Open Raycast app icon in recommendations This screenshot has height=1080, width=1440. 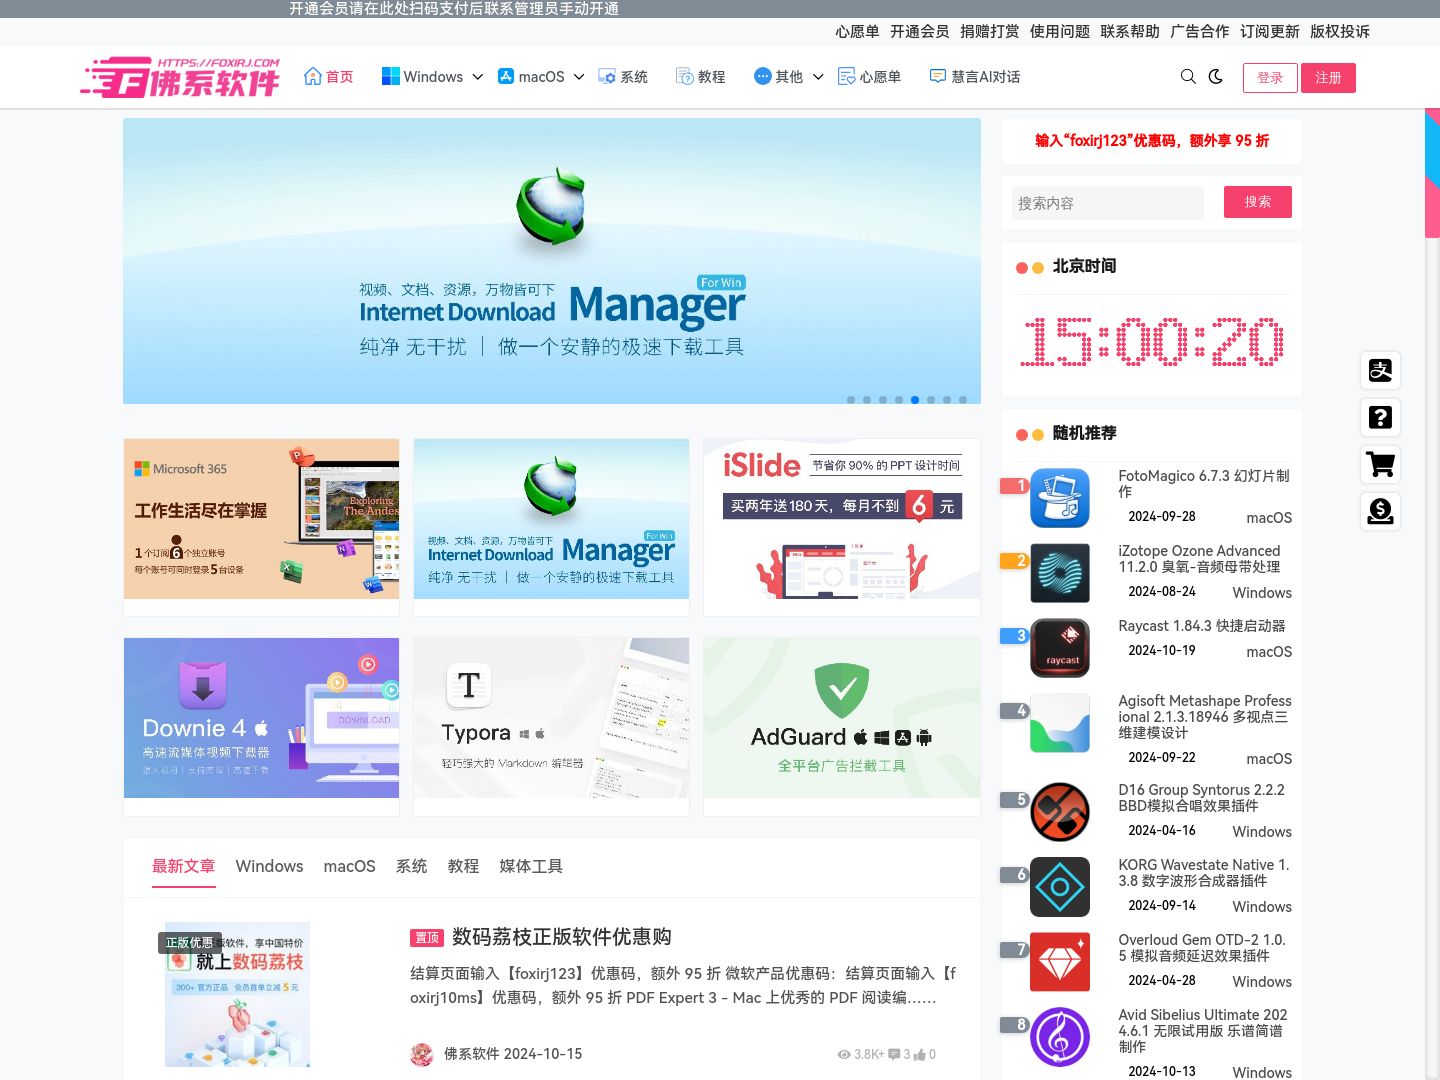tap(1060, 648)
